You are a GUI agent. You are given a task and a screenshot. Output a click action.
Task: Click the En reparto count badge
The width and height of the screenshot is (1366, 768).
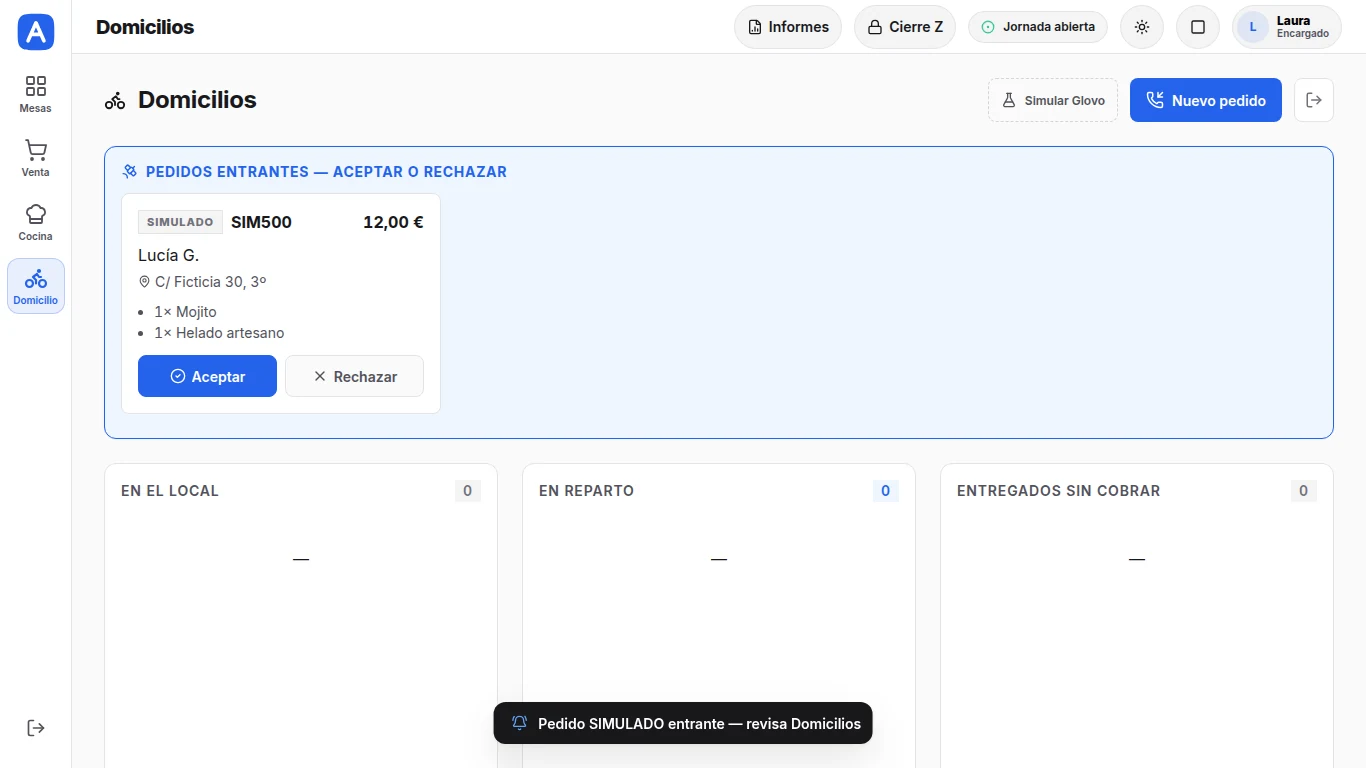(x=885, y=491)
